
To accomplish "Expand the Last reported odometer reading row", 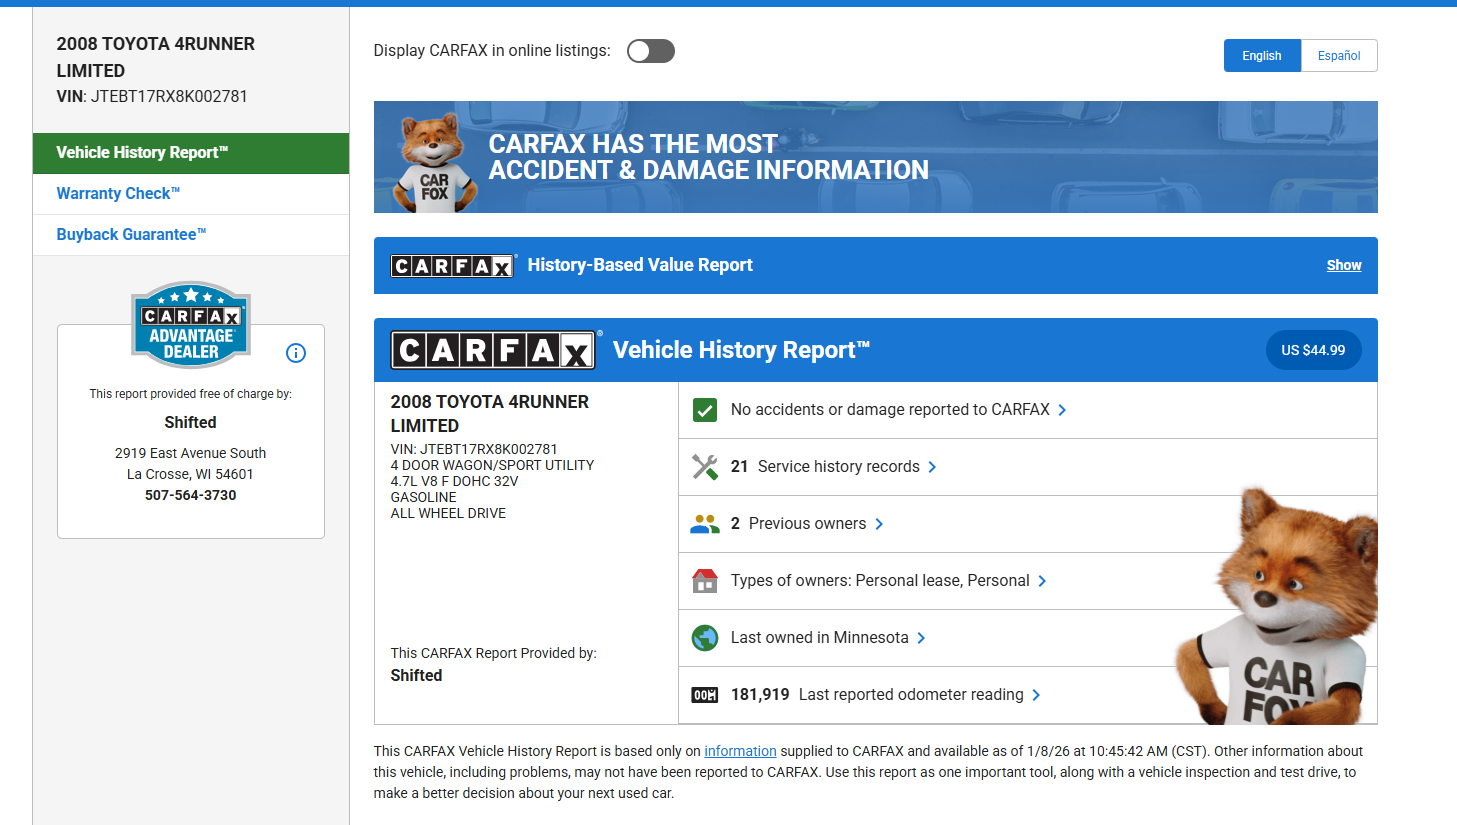I will 910,695.
